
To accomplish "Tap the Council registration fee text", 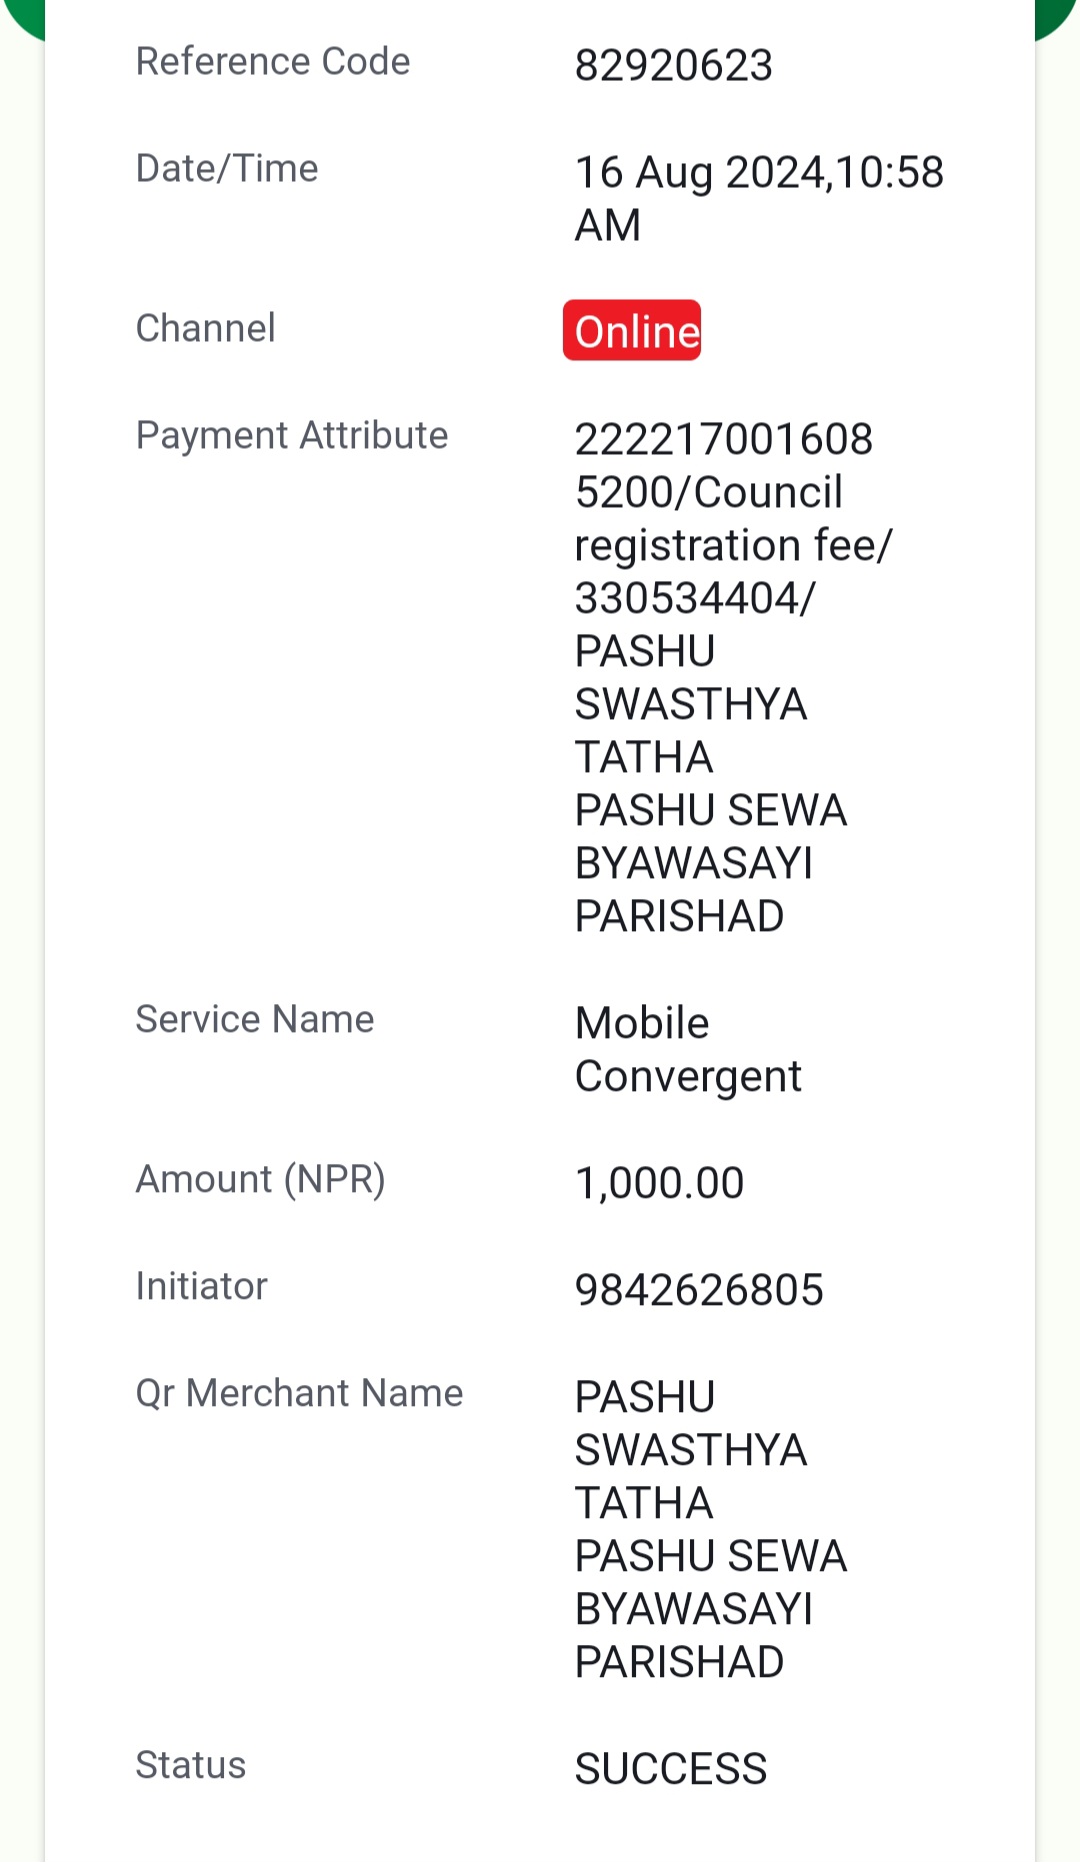I will pos(733,519).
